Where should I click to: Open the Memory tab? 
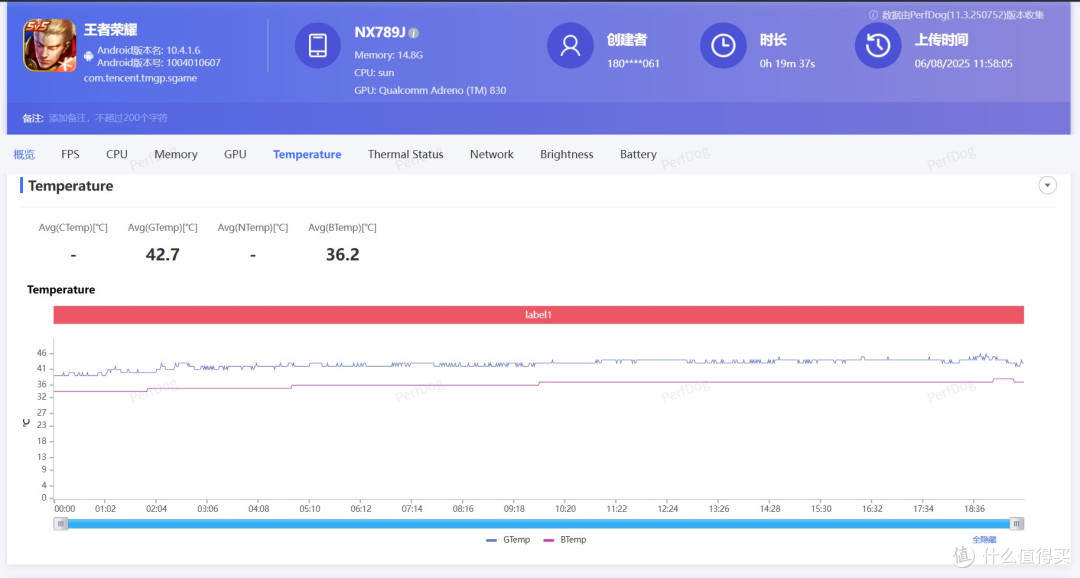[176, 154]
